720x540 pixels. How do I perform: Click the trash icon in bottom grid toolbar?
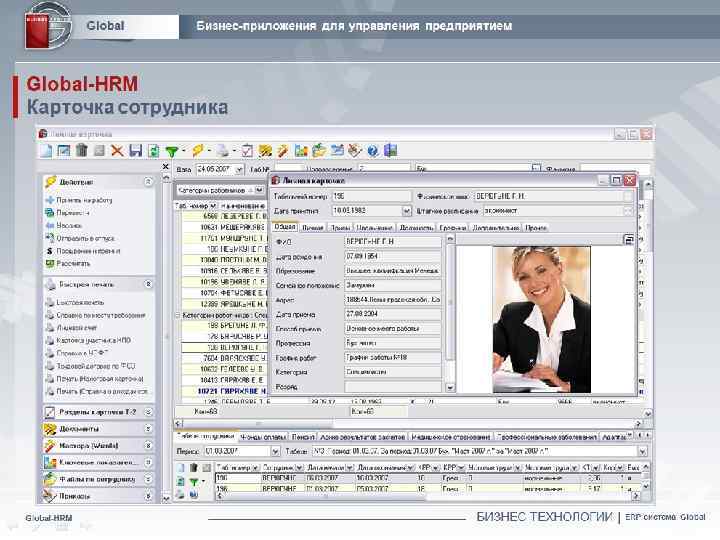tap(194, 467)
